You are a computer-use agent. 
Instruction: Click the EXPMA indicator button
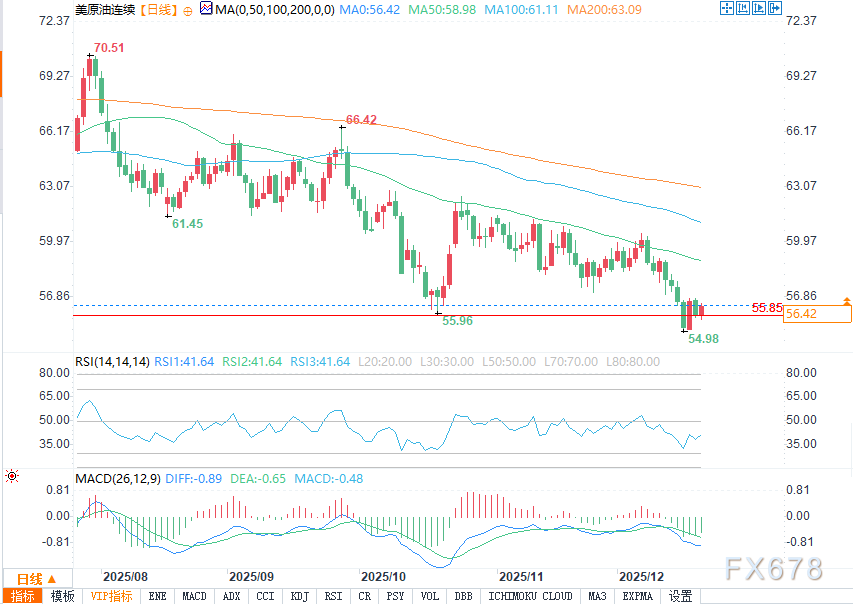(637, 596)
